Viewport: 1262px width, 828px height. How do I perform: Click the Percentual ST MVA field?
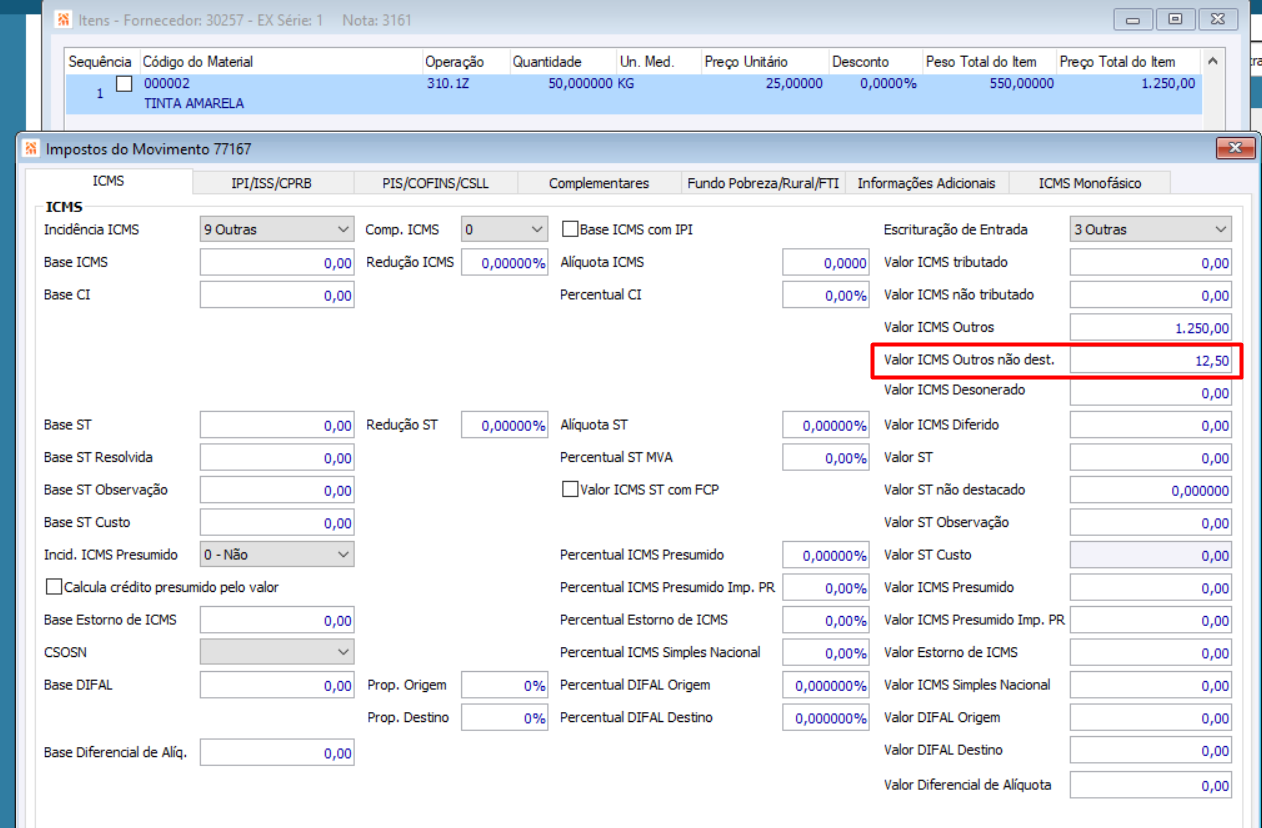[825, 458]
